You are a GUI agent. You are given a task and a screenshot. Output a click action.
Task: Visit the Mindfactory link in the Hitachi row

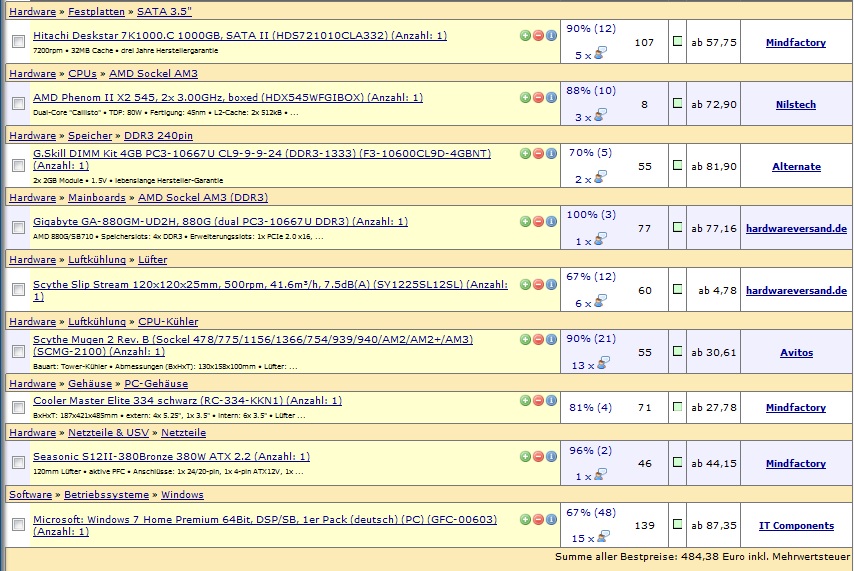796,42
